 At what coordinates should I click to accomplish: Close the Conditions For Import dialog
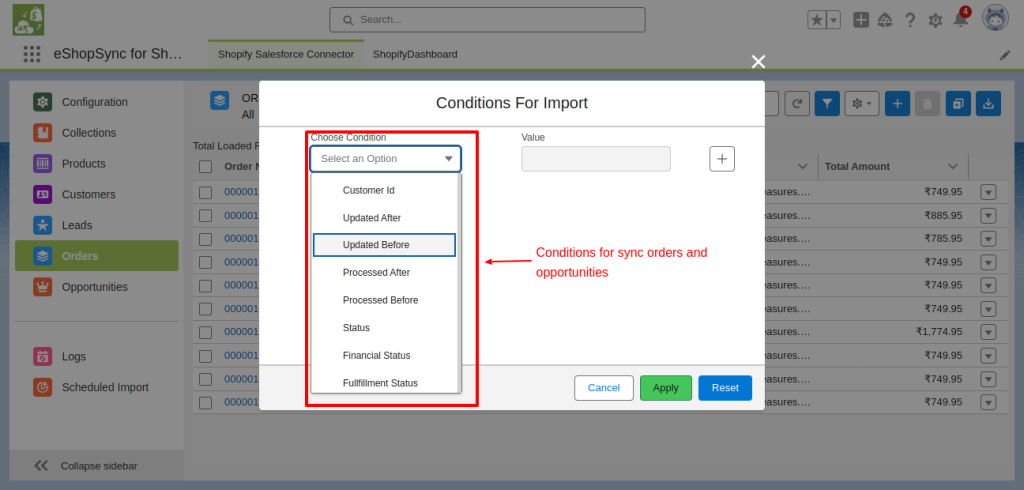[758, 62]
